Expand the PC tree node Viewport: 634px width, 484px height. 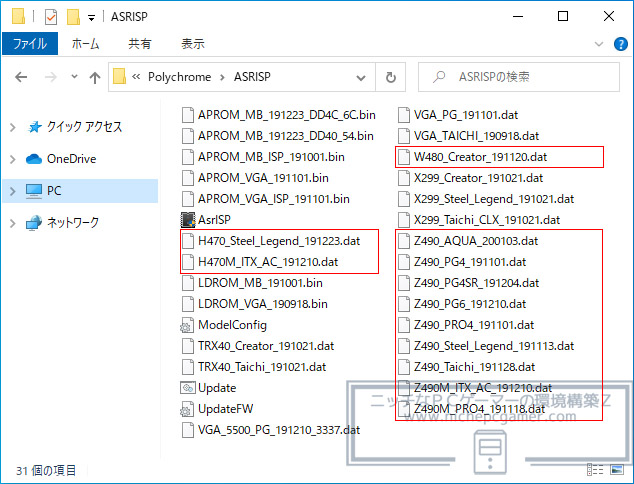click(x=13, y=191)
